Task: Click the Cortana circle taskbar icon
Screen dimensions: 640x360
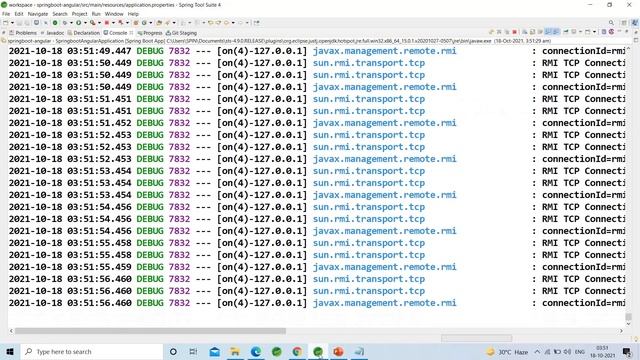Action: tap(173, 351)
